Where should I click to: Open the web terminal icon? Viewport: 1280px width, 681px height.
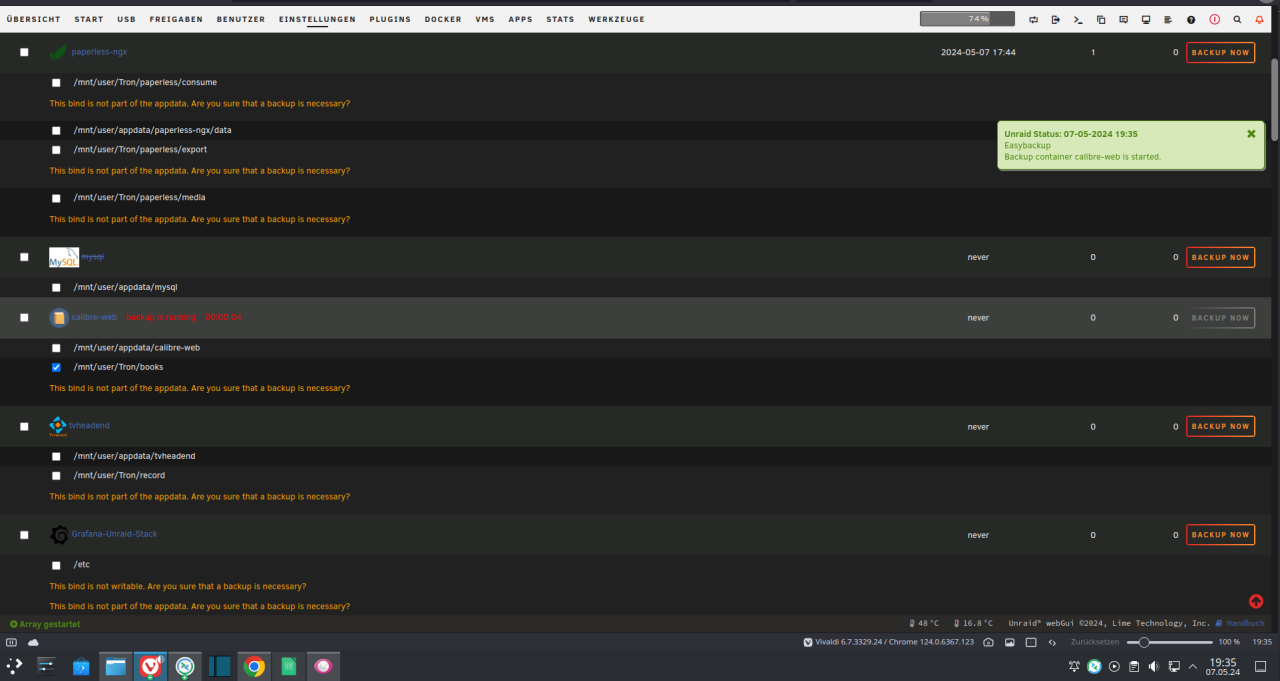coord(1078,19)
